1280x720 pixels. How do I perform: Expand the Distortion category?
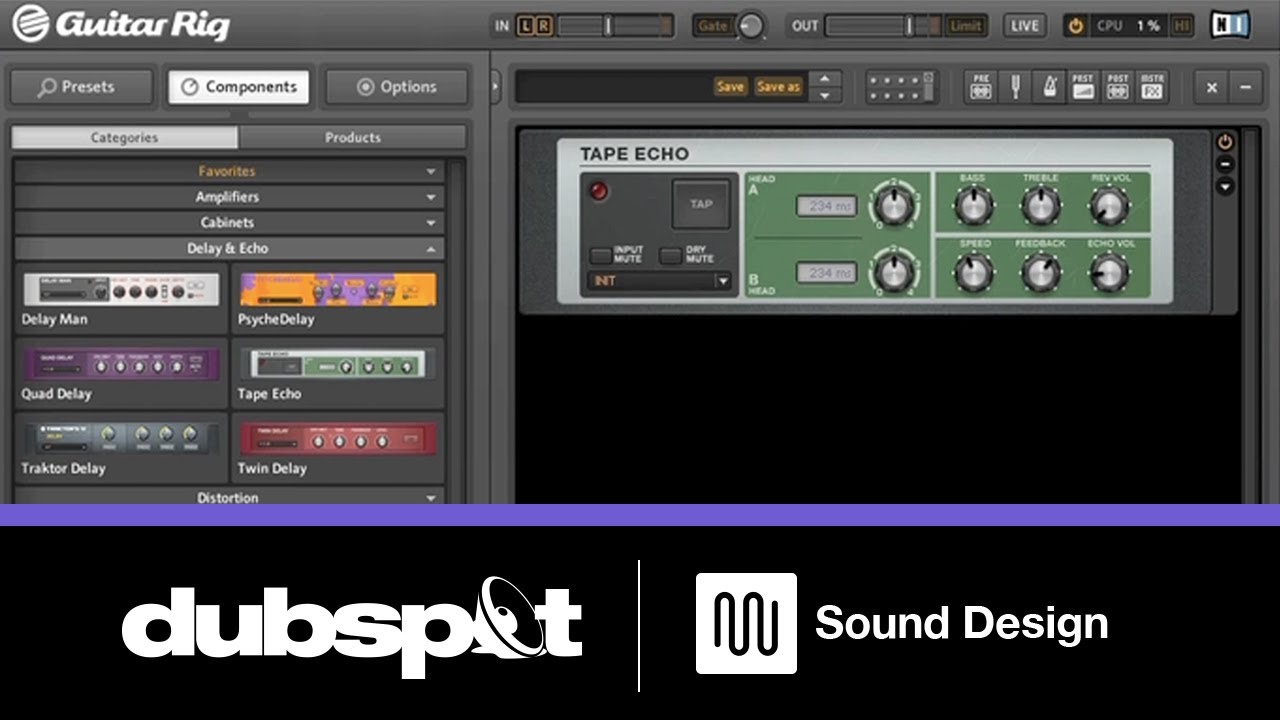coord(228,496)
